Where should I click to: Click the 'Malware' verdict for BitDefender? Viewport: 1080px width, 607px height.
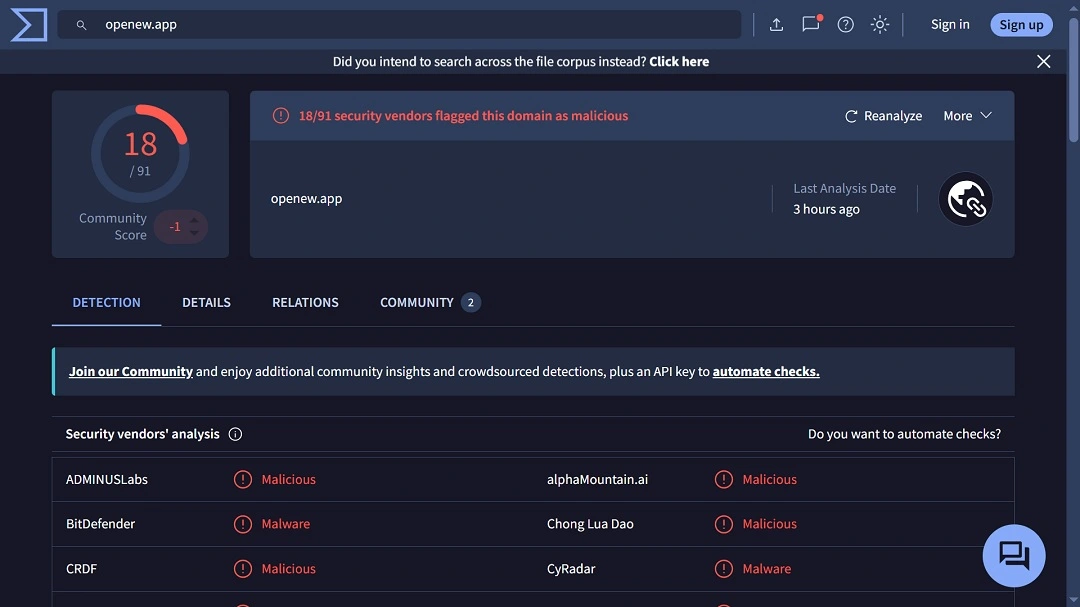point(286,524)
